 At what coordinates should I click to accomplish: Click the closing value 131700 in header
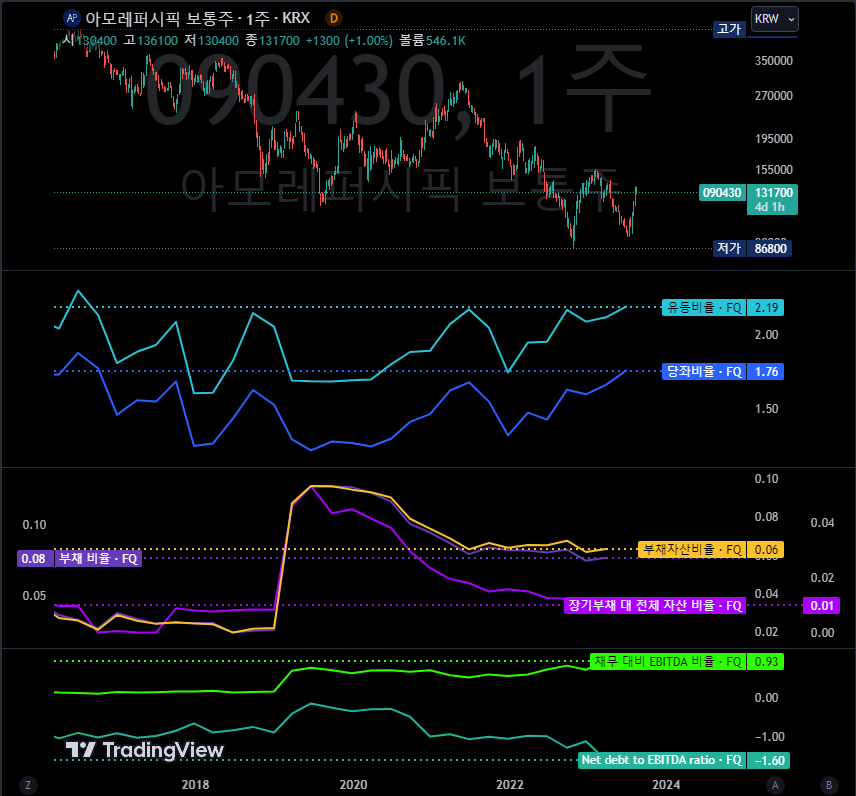(x=280, y=40)
